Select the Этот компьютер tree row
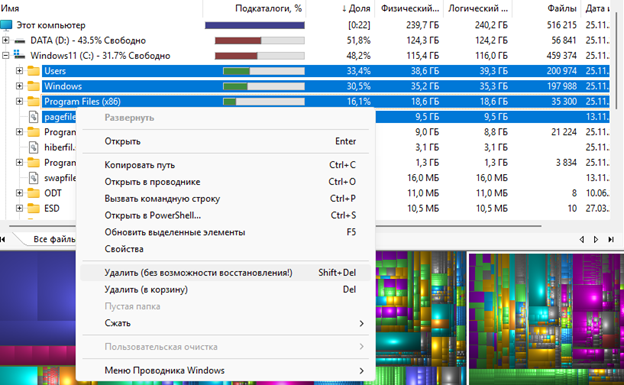The width and height of the screenshot is (624, 385). pos(305,25)
